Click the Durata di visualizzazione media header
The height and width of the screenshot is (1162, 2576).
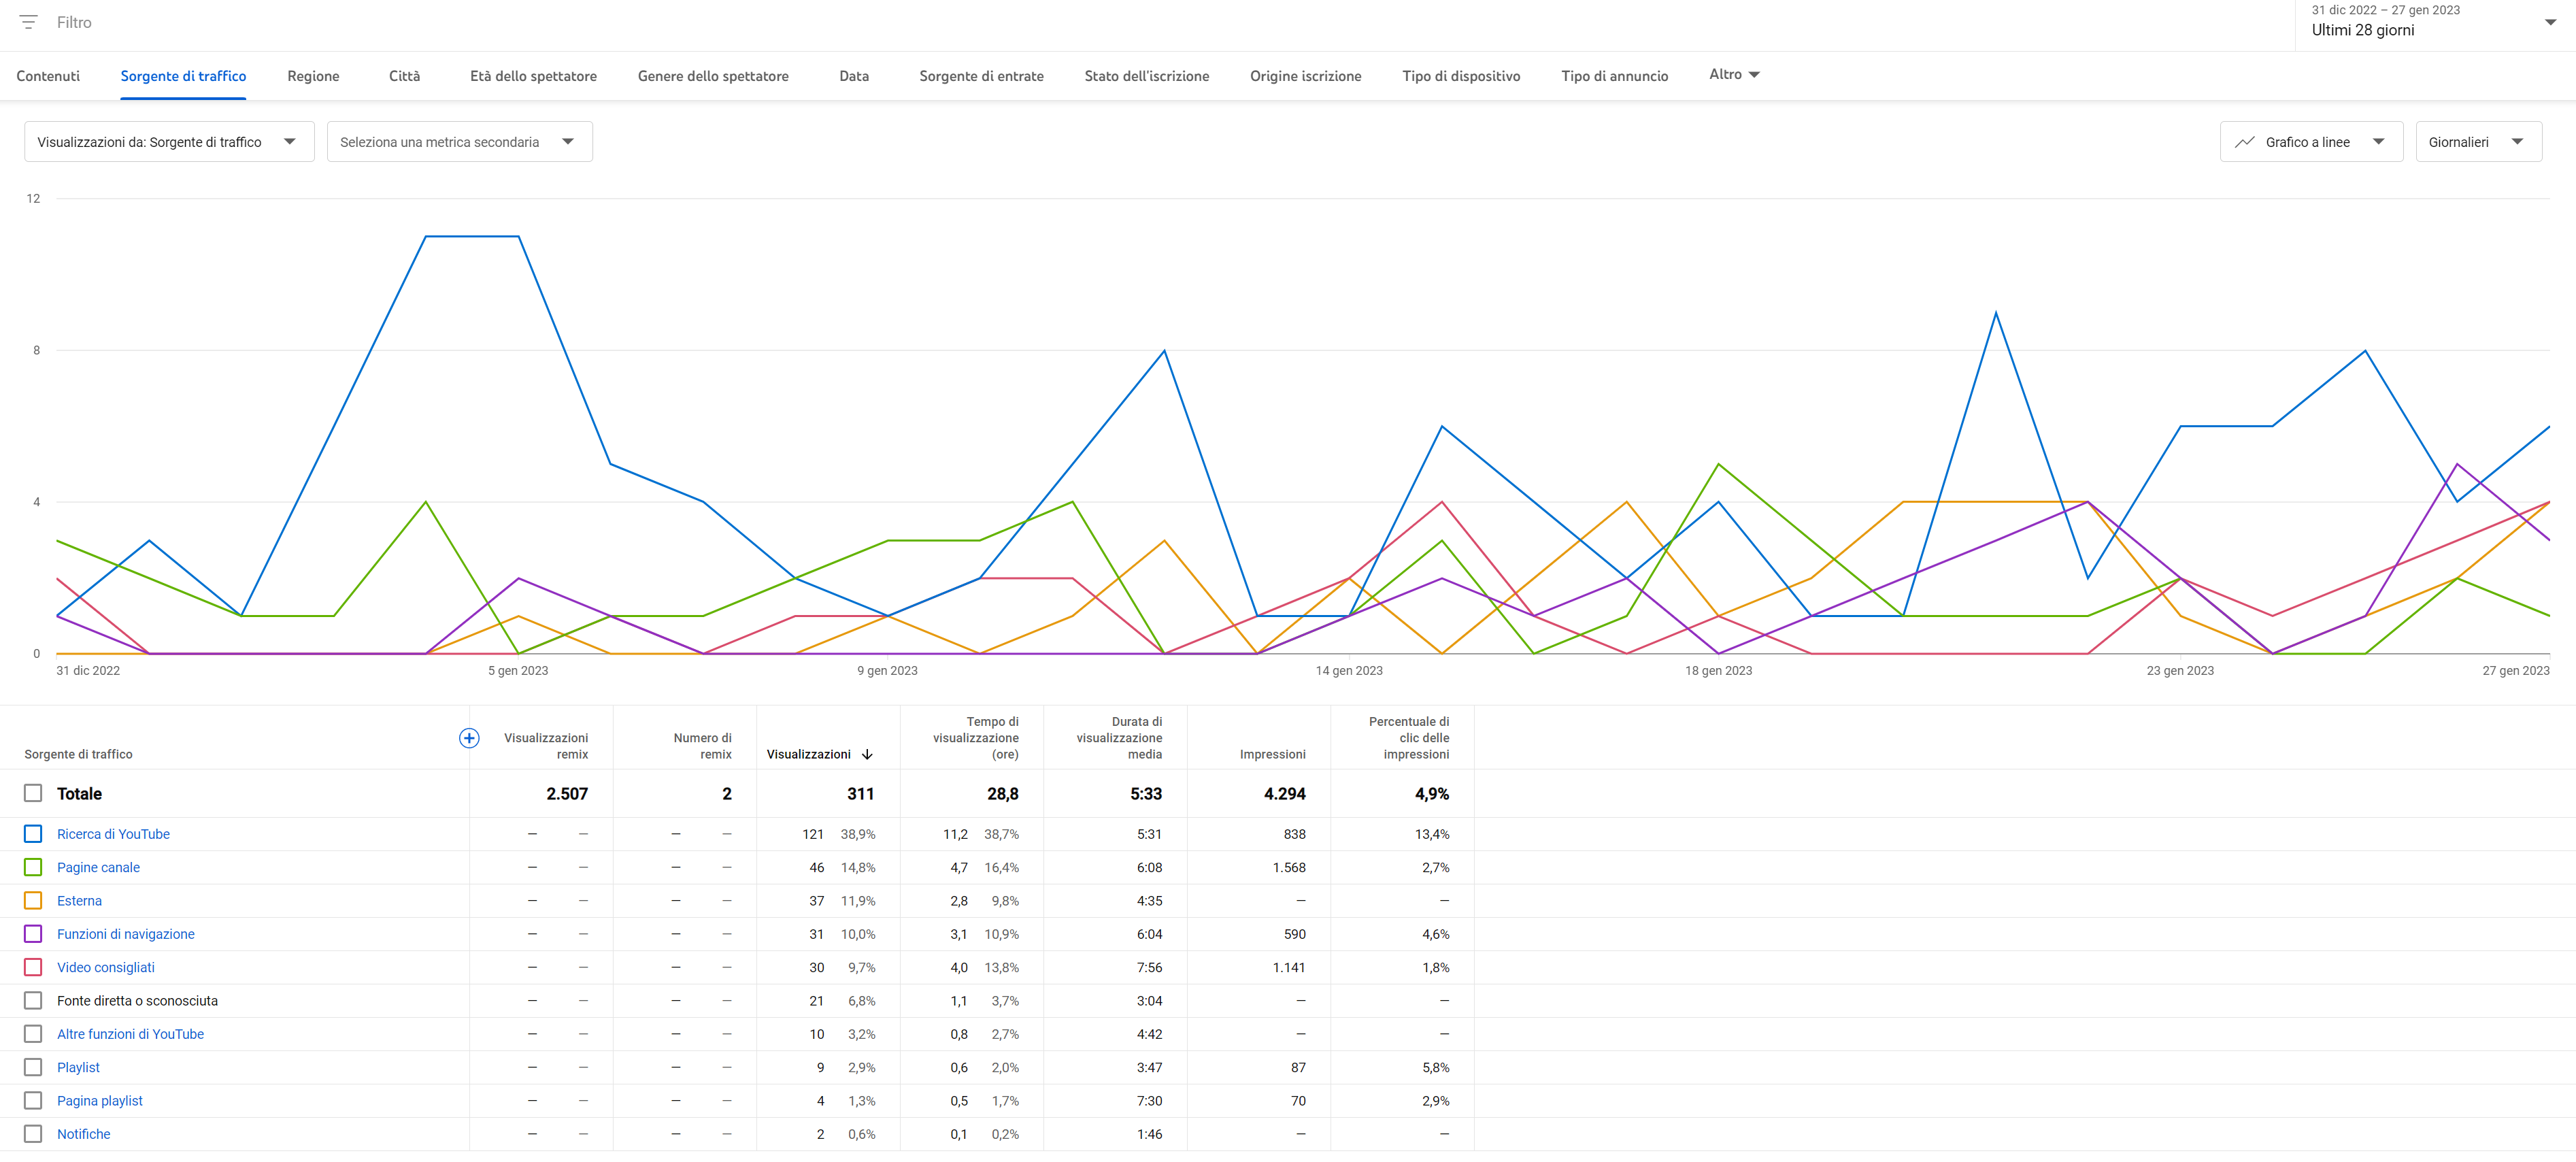[x=1119, y=738]
